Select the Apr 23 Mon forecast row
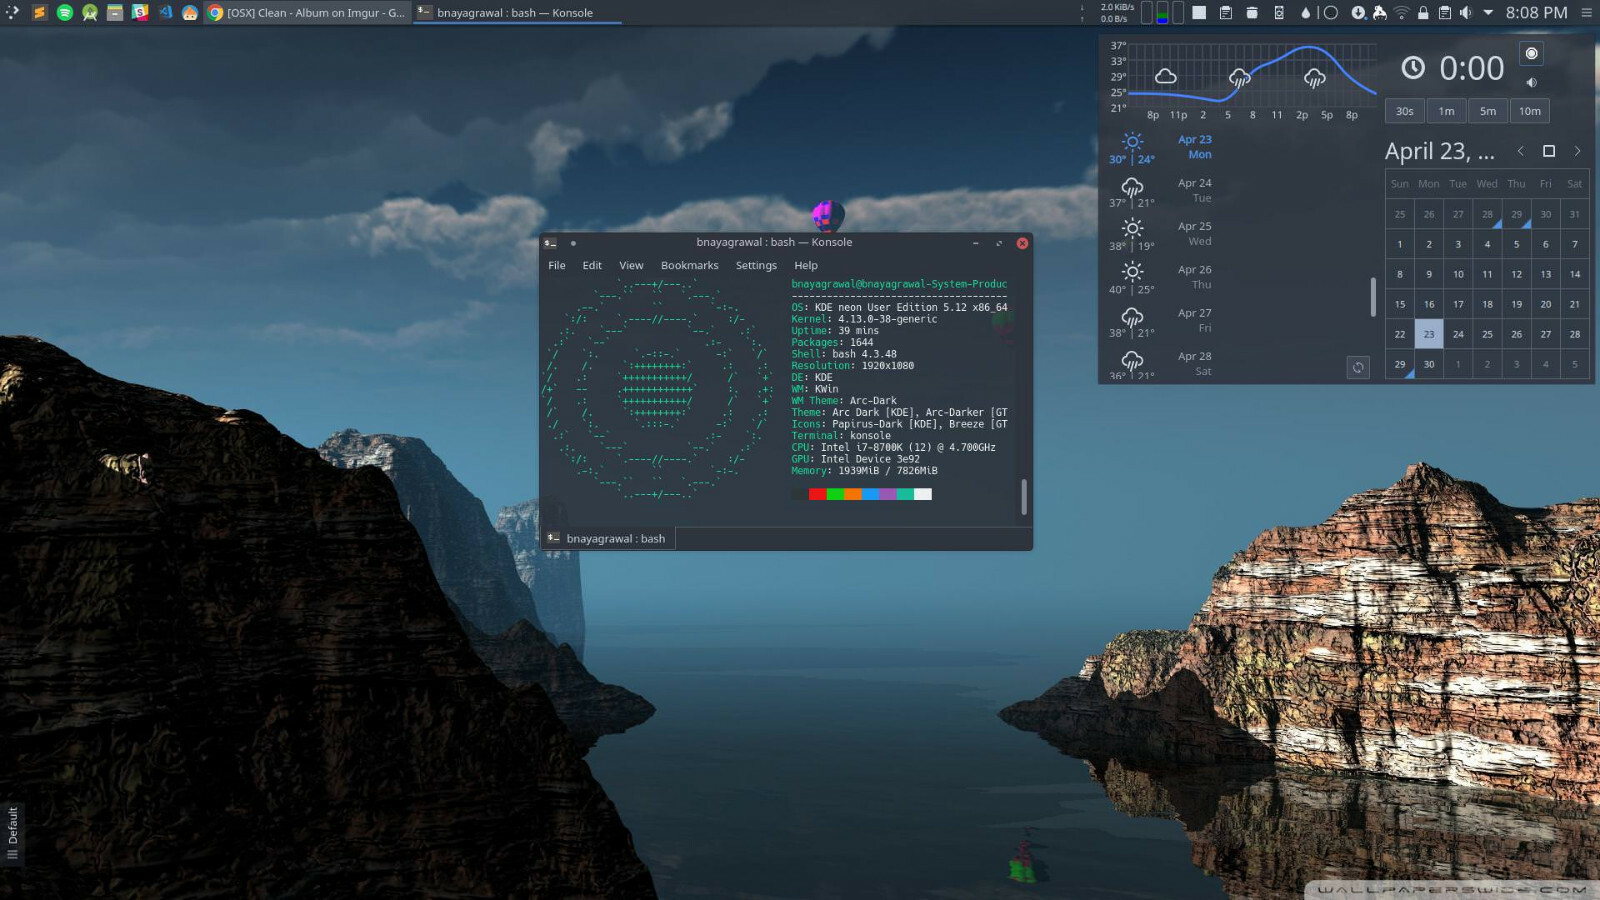 [1161, 147]
